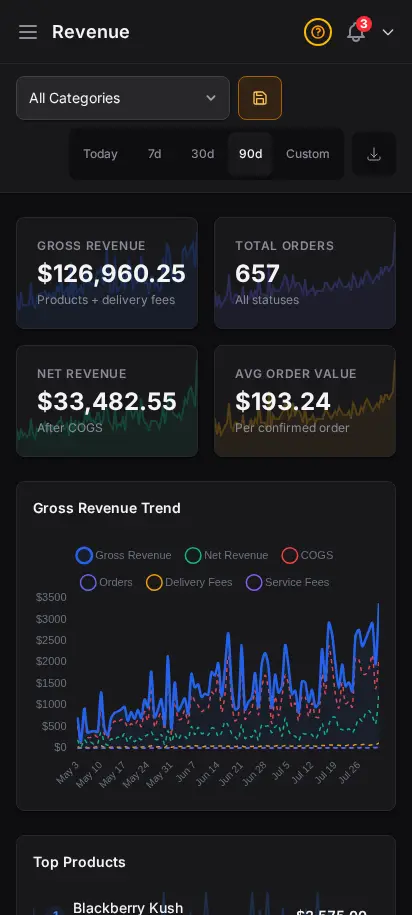Toggle Gross Revenue series in legend
Viewport: 412px width, 915px height.
(124, 555)
